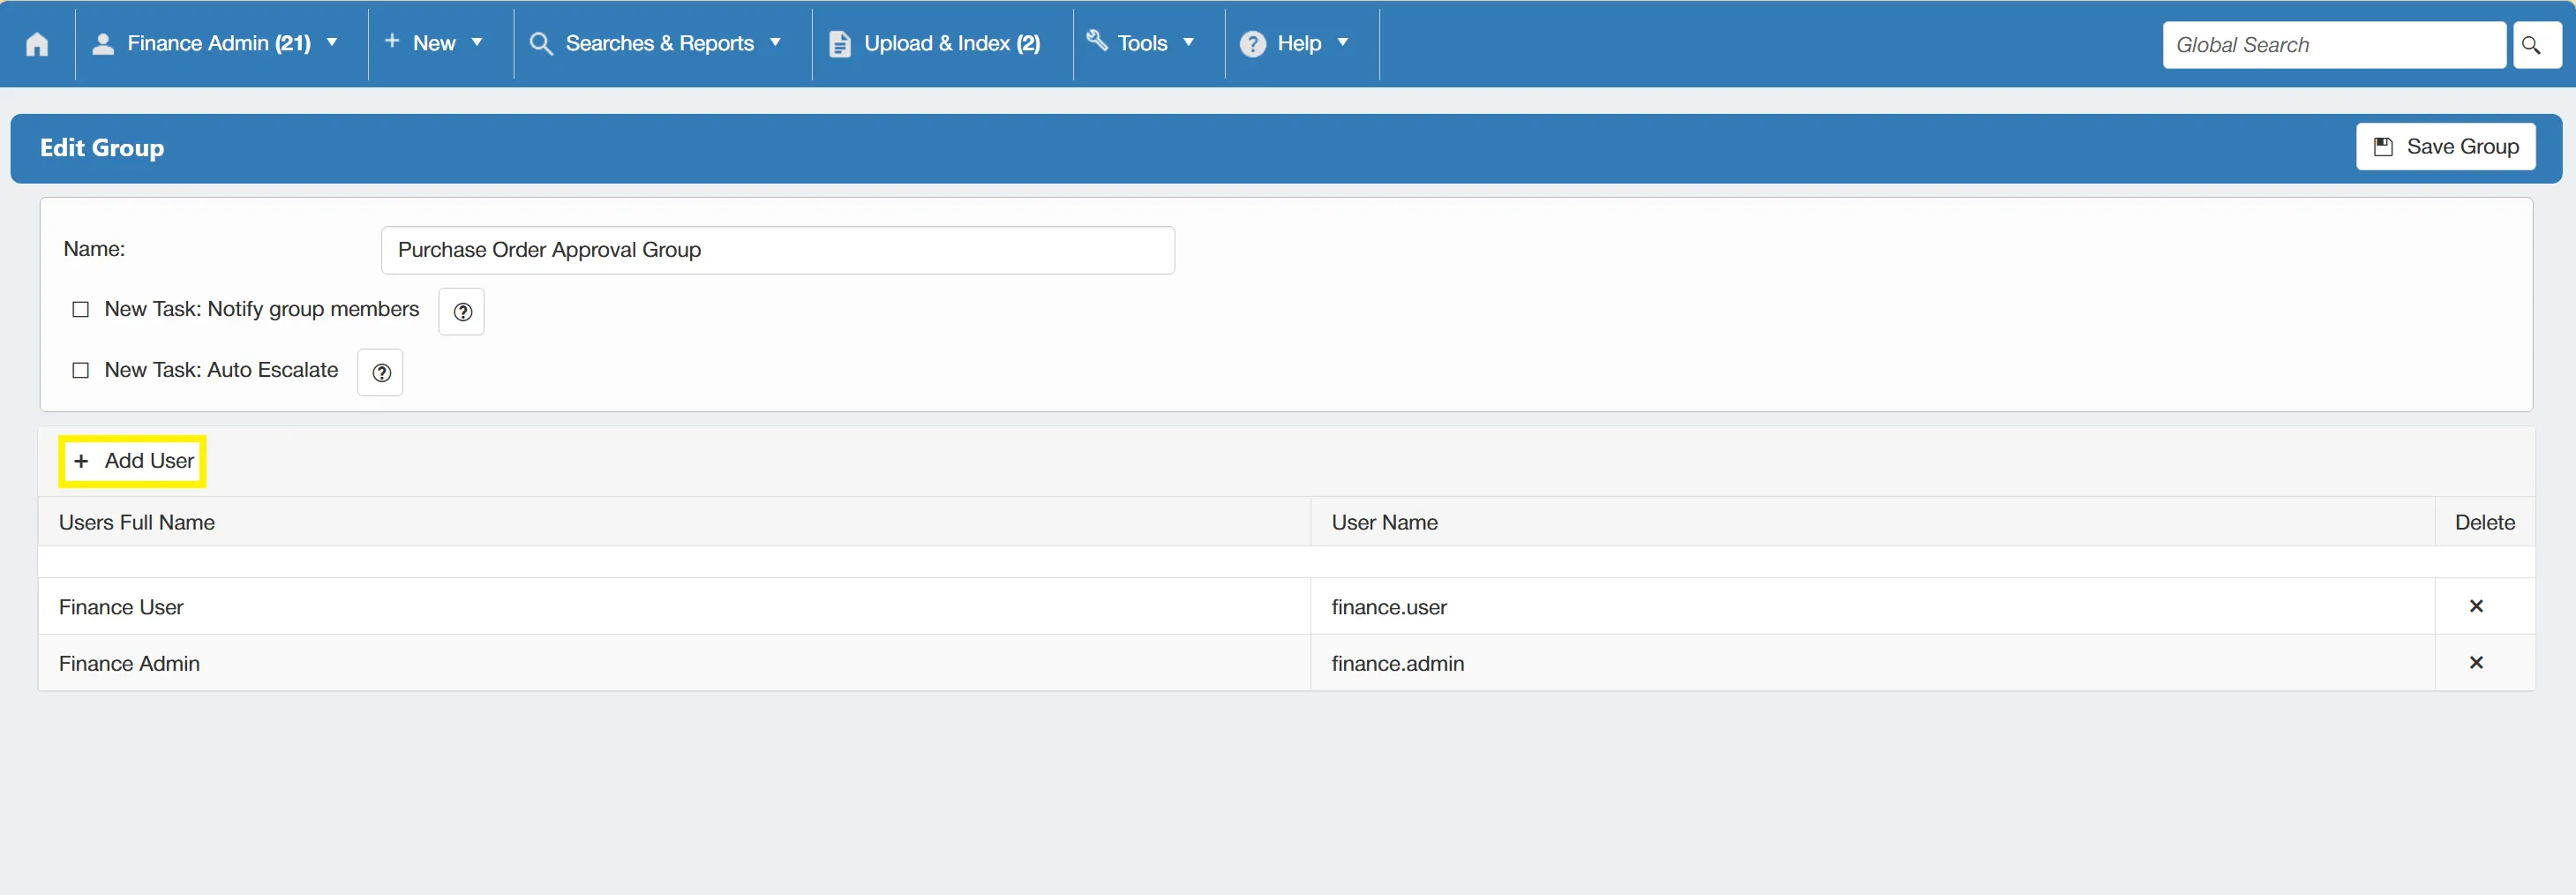
Task: Click the Add User button text
Action: [149, 461]
